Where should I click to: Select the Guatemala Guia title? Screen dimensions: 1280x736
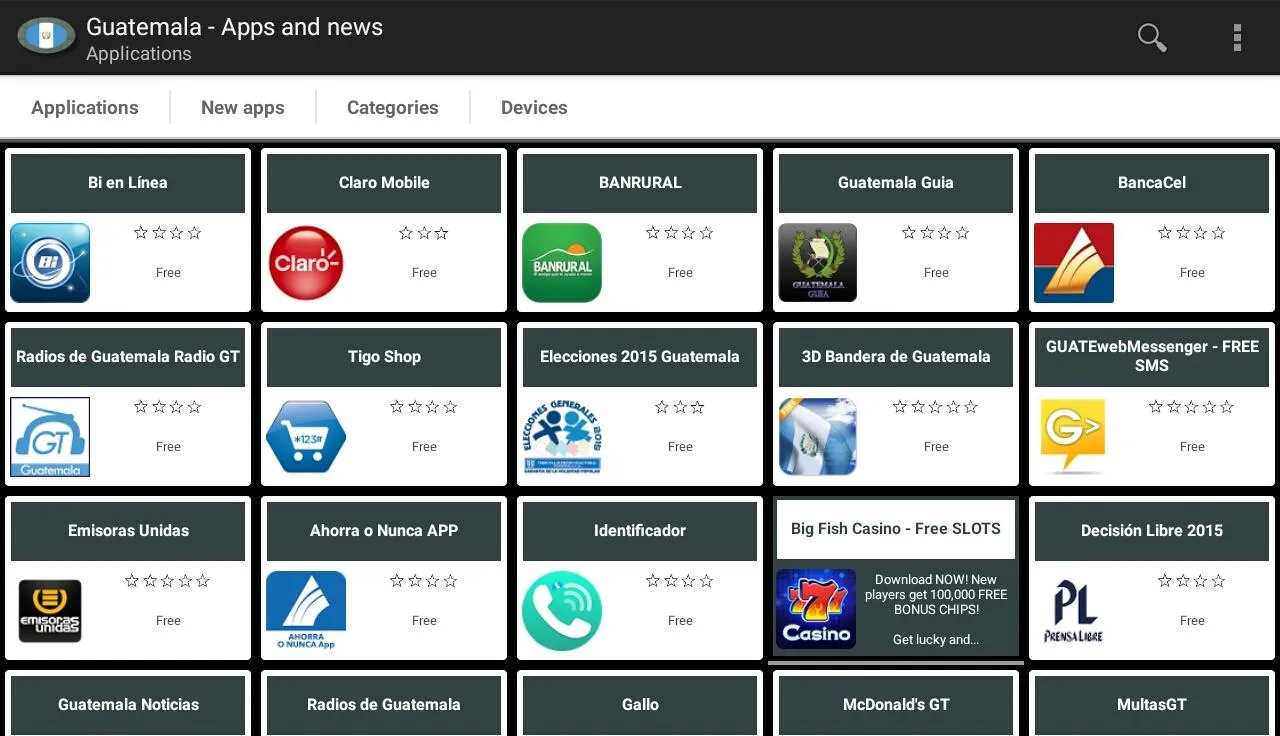[x=896, y=183]
